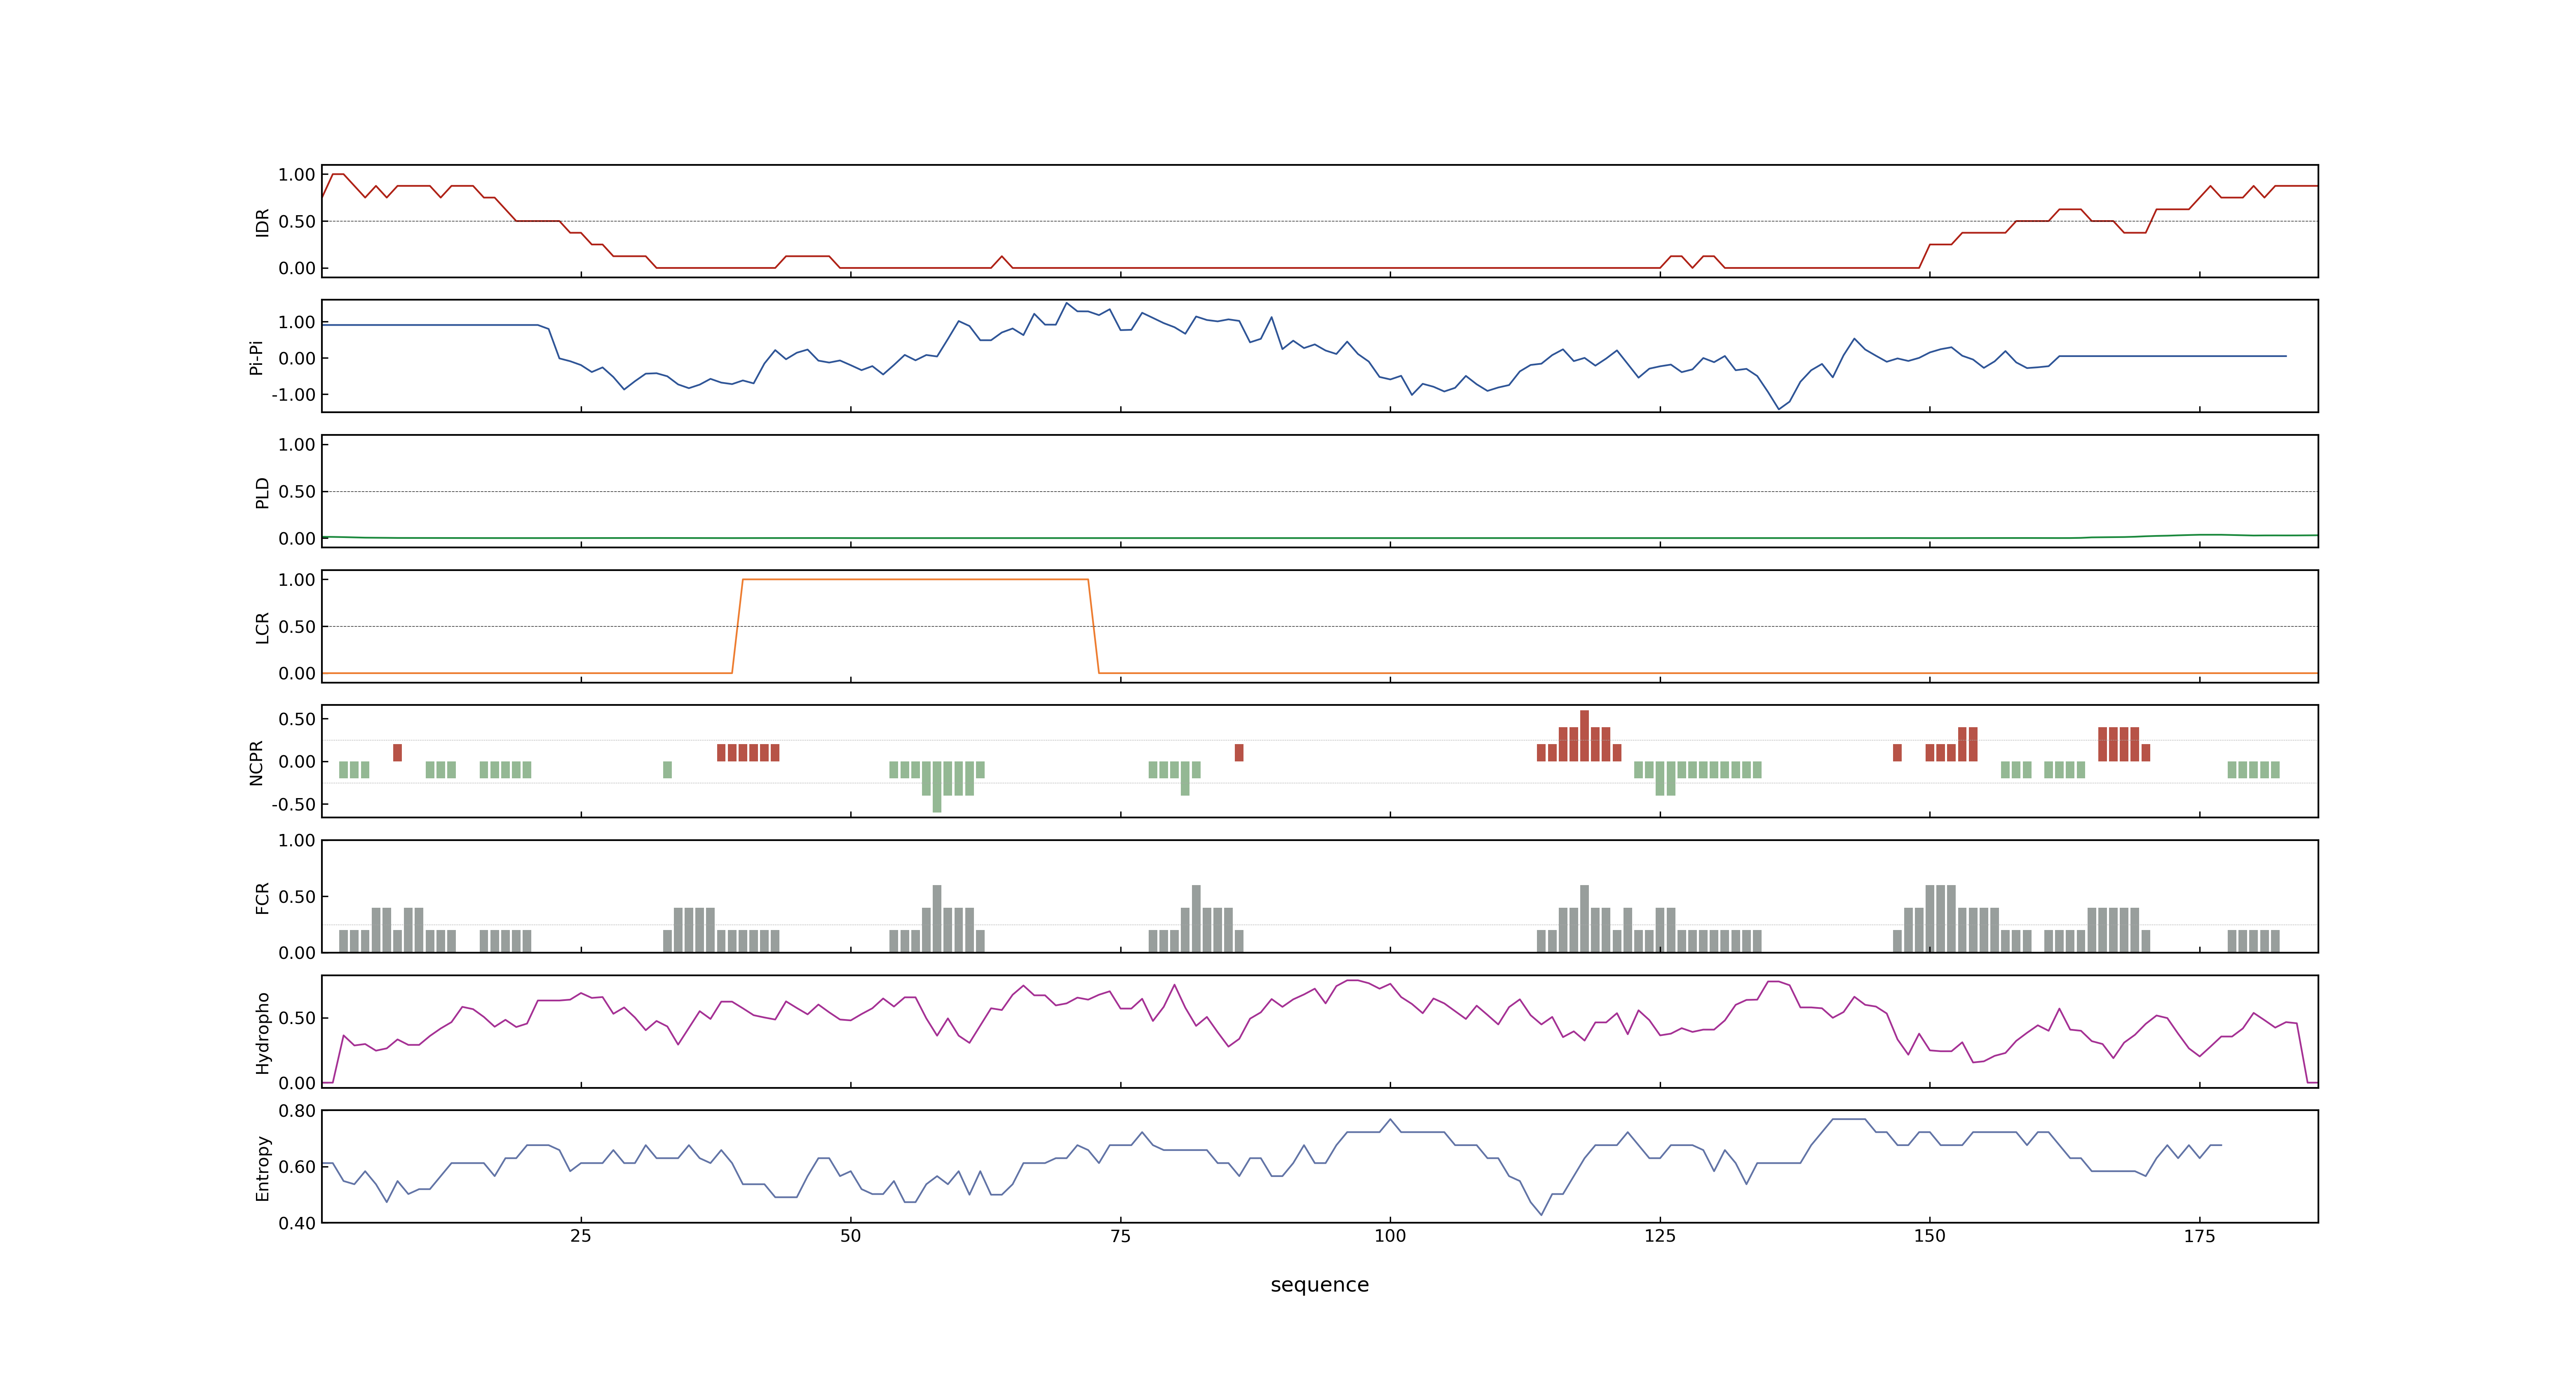Screen dimensions: 2576x1374
Task: Click the lowest Pi-Pi dip near residue 136
Action: click(1778, 408)
